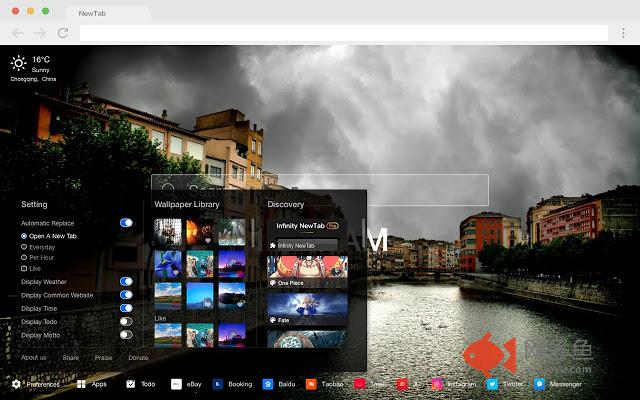
Task: Turn off the Automatic Replace toggle
Action: (x=126, y=223)
